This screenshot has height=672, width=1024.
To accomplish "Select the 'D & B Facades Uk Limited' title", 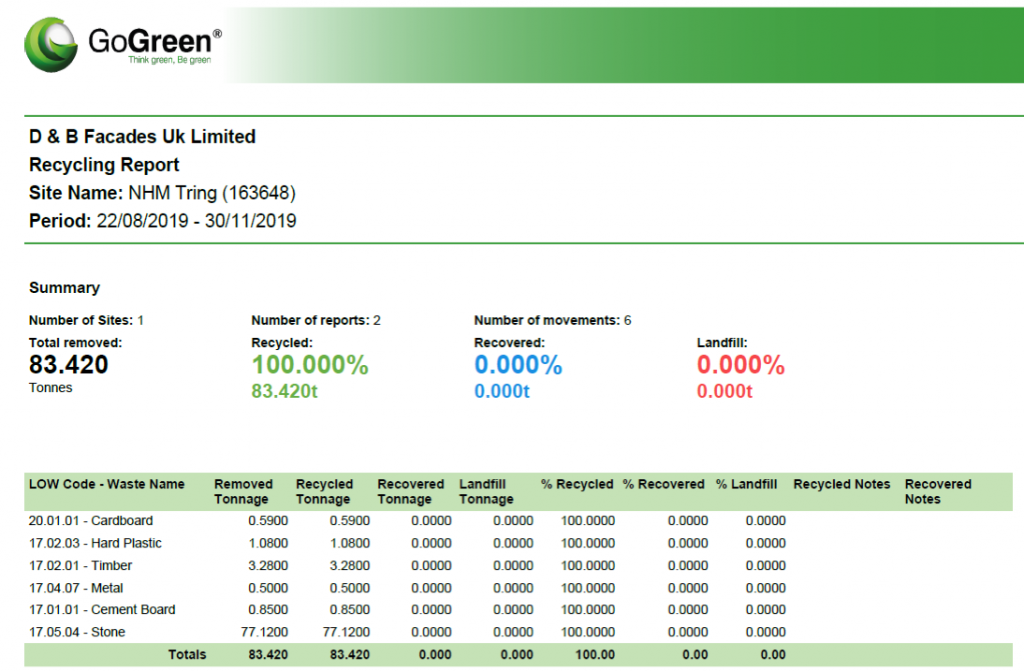I will [x=142, y=136].
